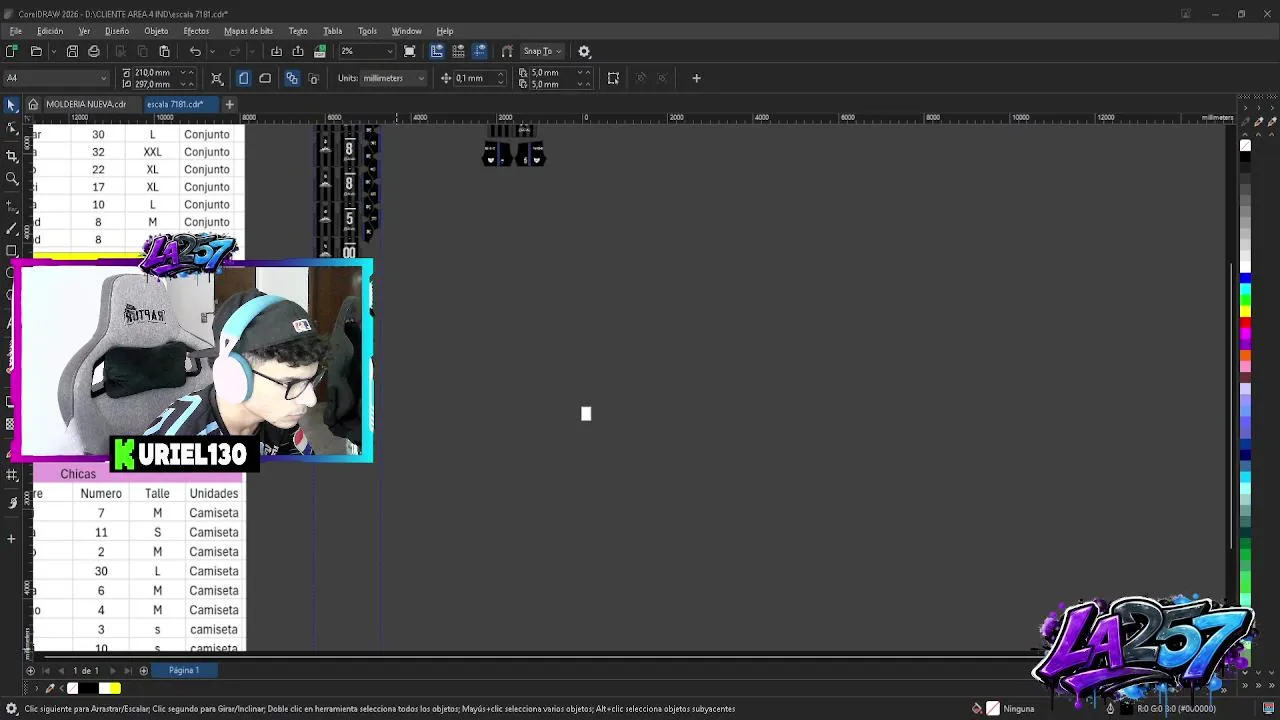
Task: Click the full-screen preview icon
Action: [410, 51]
